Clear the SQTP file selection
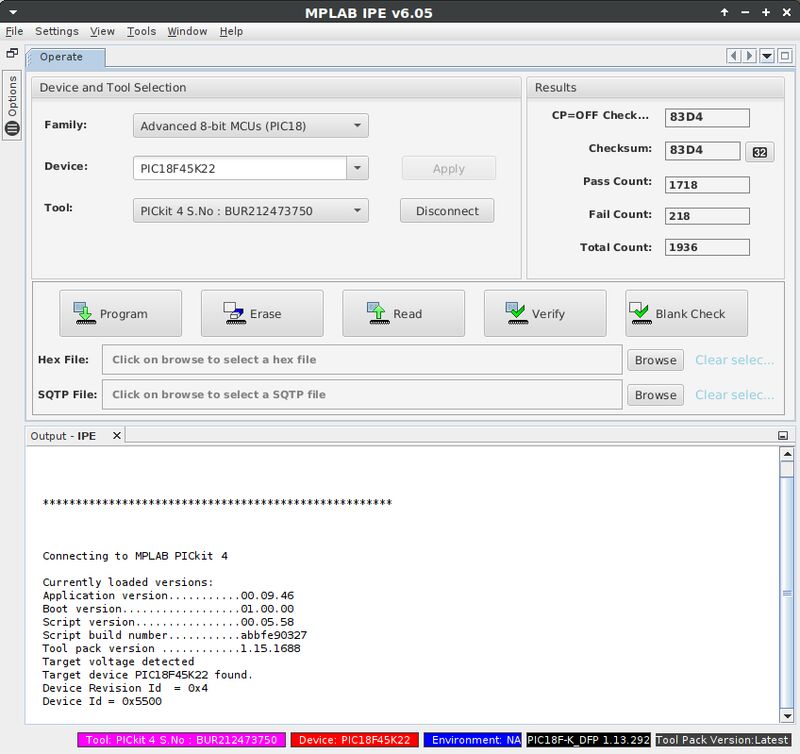800x754 pixels. 734,395
